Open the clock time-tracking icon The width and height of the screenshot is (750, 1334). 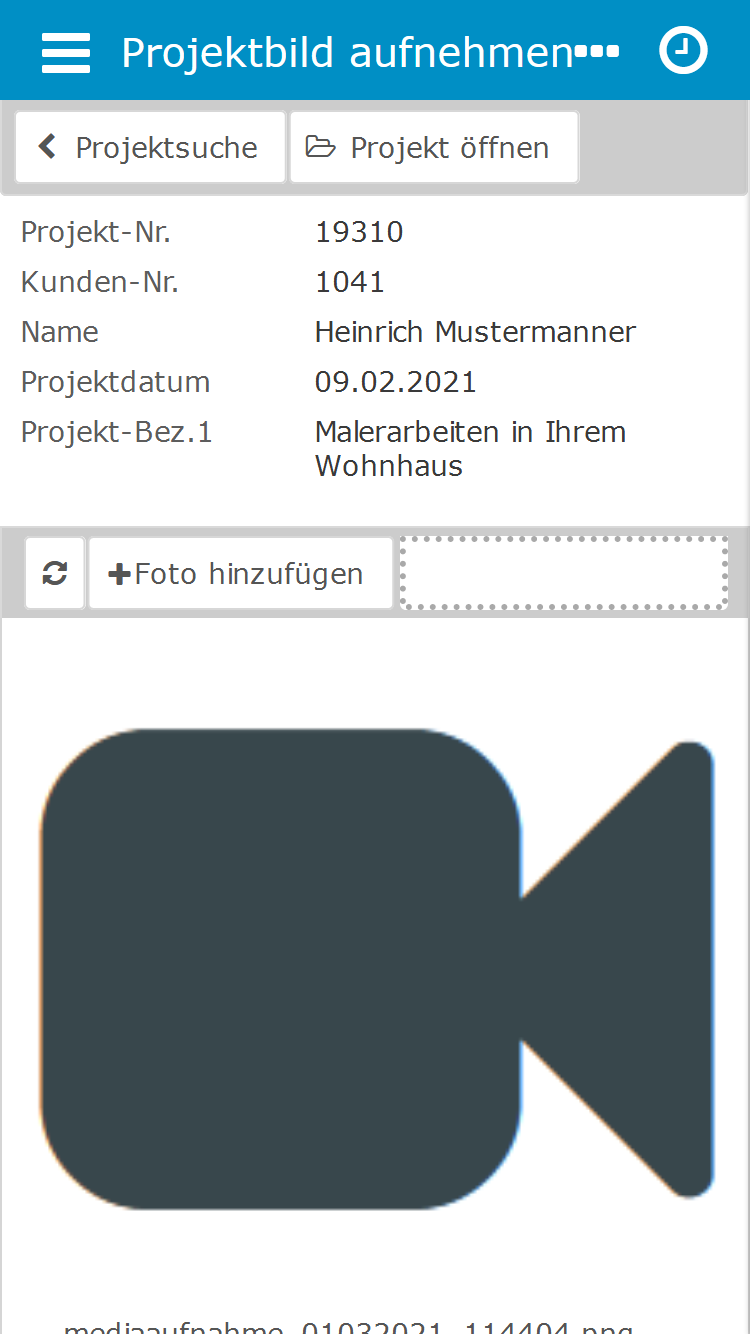coord(684,50)
